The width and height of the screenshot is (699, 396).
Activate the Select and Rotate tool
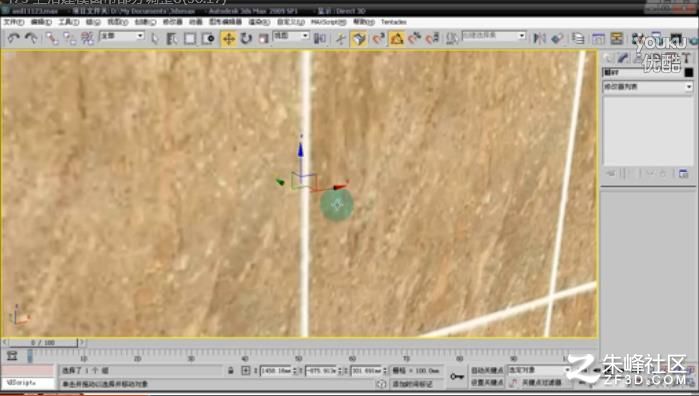(246, 39)
